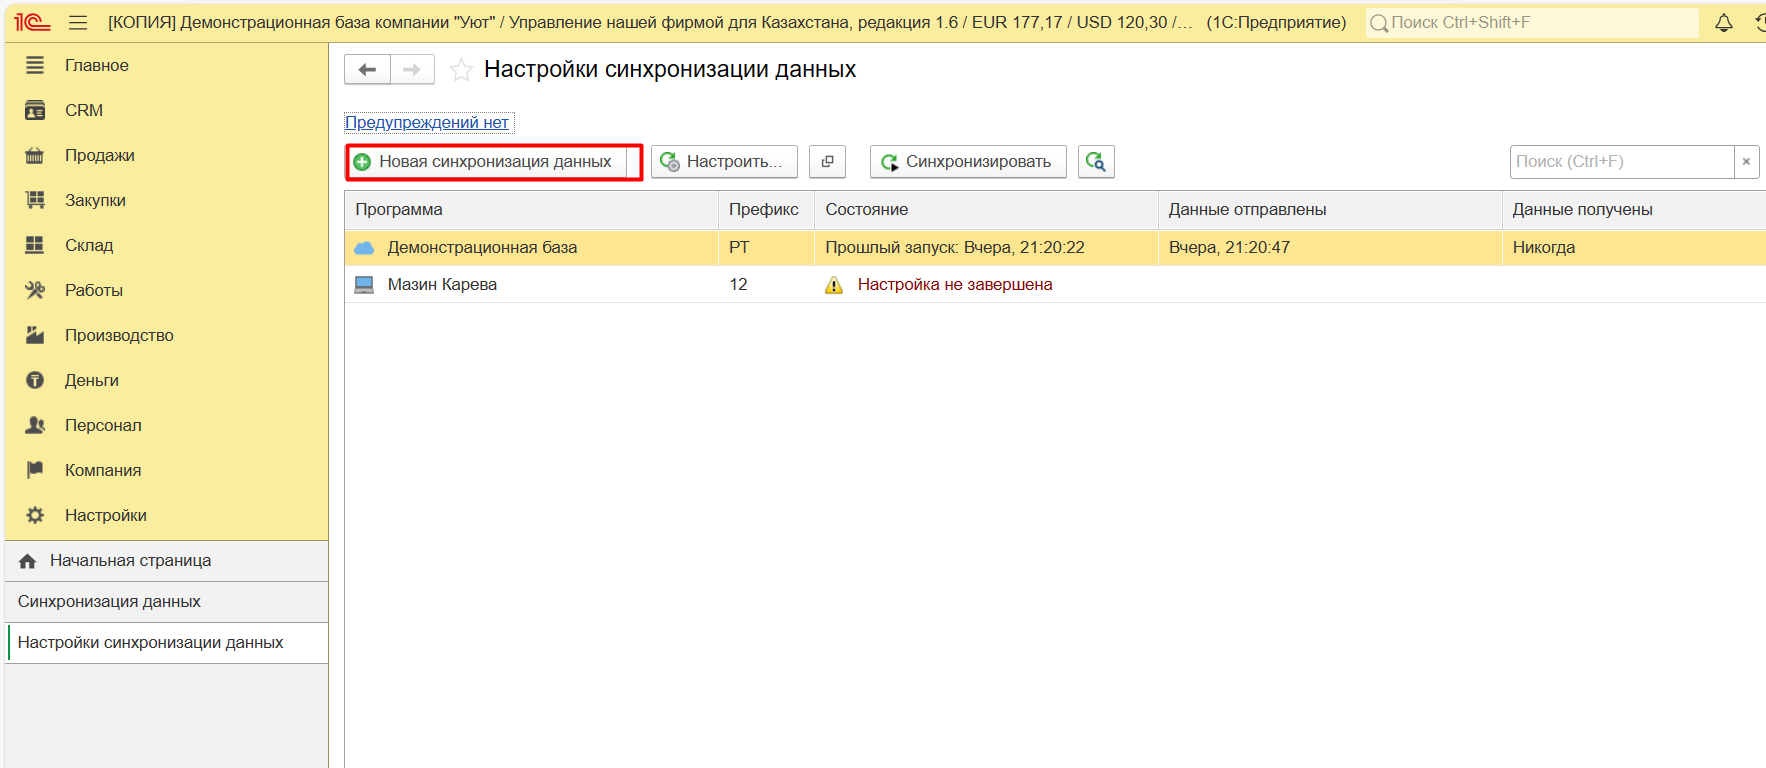This screenshot has height=768, width=1766.
Task: Click the back navigation arrow
Action: click(x=367, y=70)
